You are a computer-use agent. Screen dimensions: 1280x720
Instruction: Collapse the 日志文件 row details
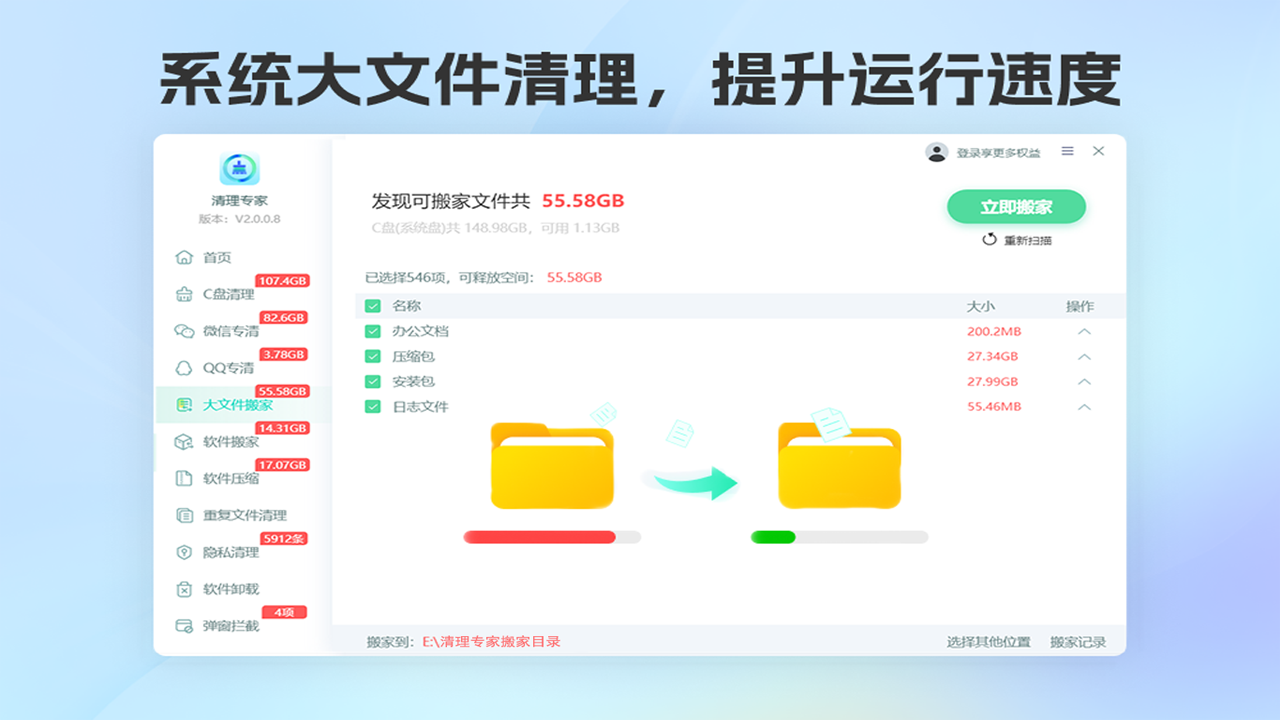click(1084, 407)
